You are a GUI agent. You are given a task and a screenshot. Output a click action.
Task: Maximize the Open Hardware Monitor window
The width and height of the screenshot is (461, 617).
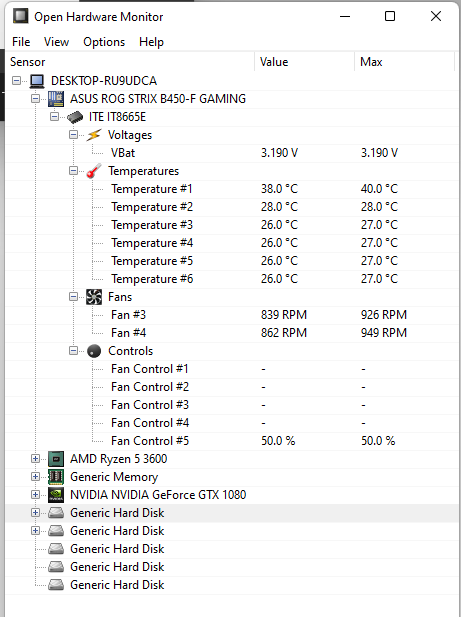pyautogui.click(x=390, y=17)
